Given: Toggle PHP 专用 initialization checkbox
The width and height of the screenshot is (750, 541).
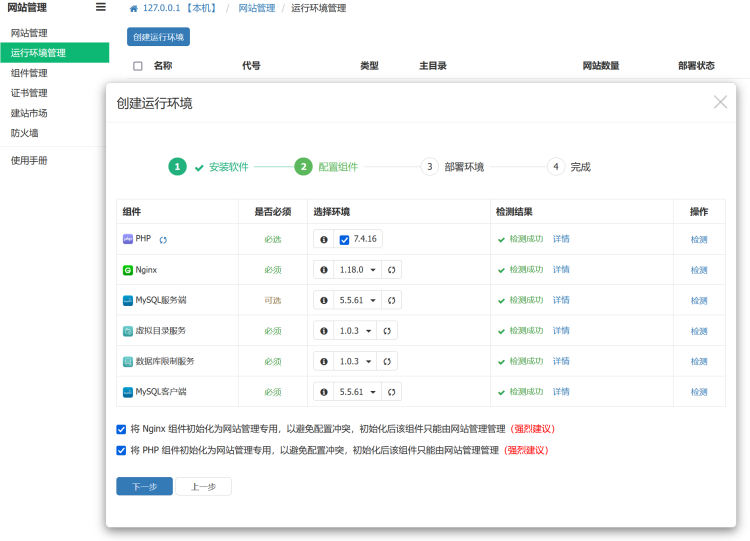Looking at the screenshot, I should pos(121,451).
